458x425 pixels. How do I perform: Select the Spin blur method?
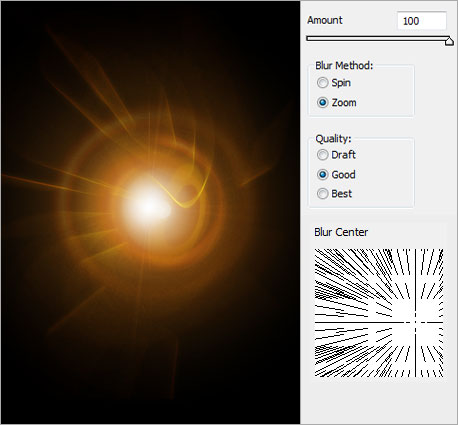pyautogui.click(x=322, y=82)
